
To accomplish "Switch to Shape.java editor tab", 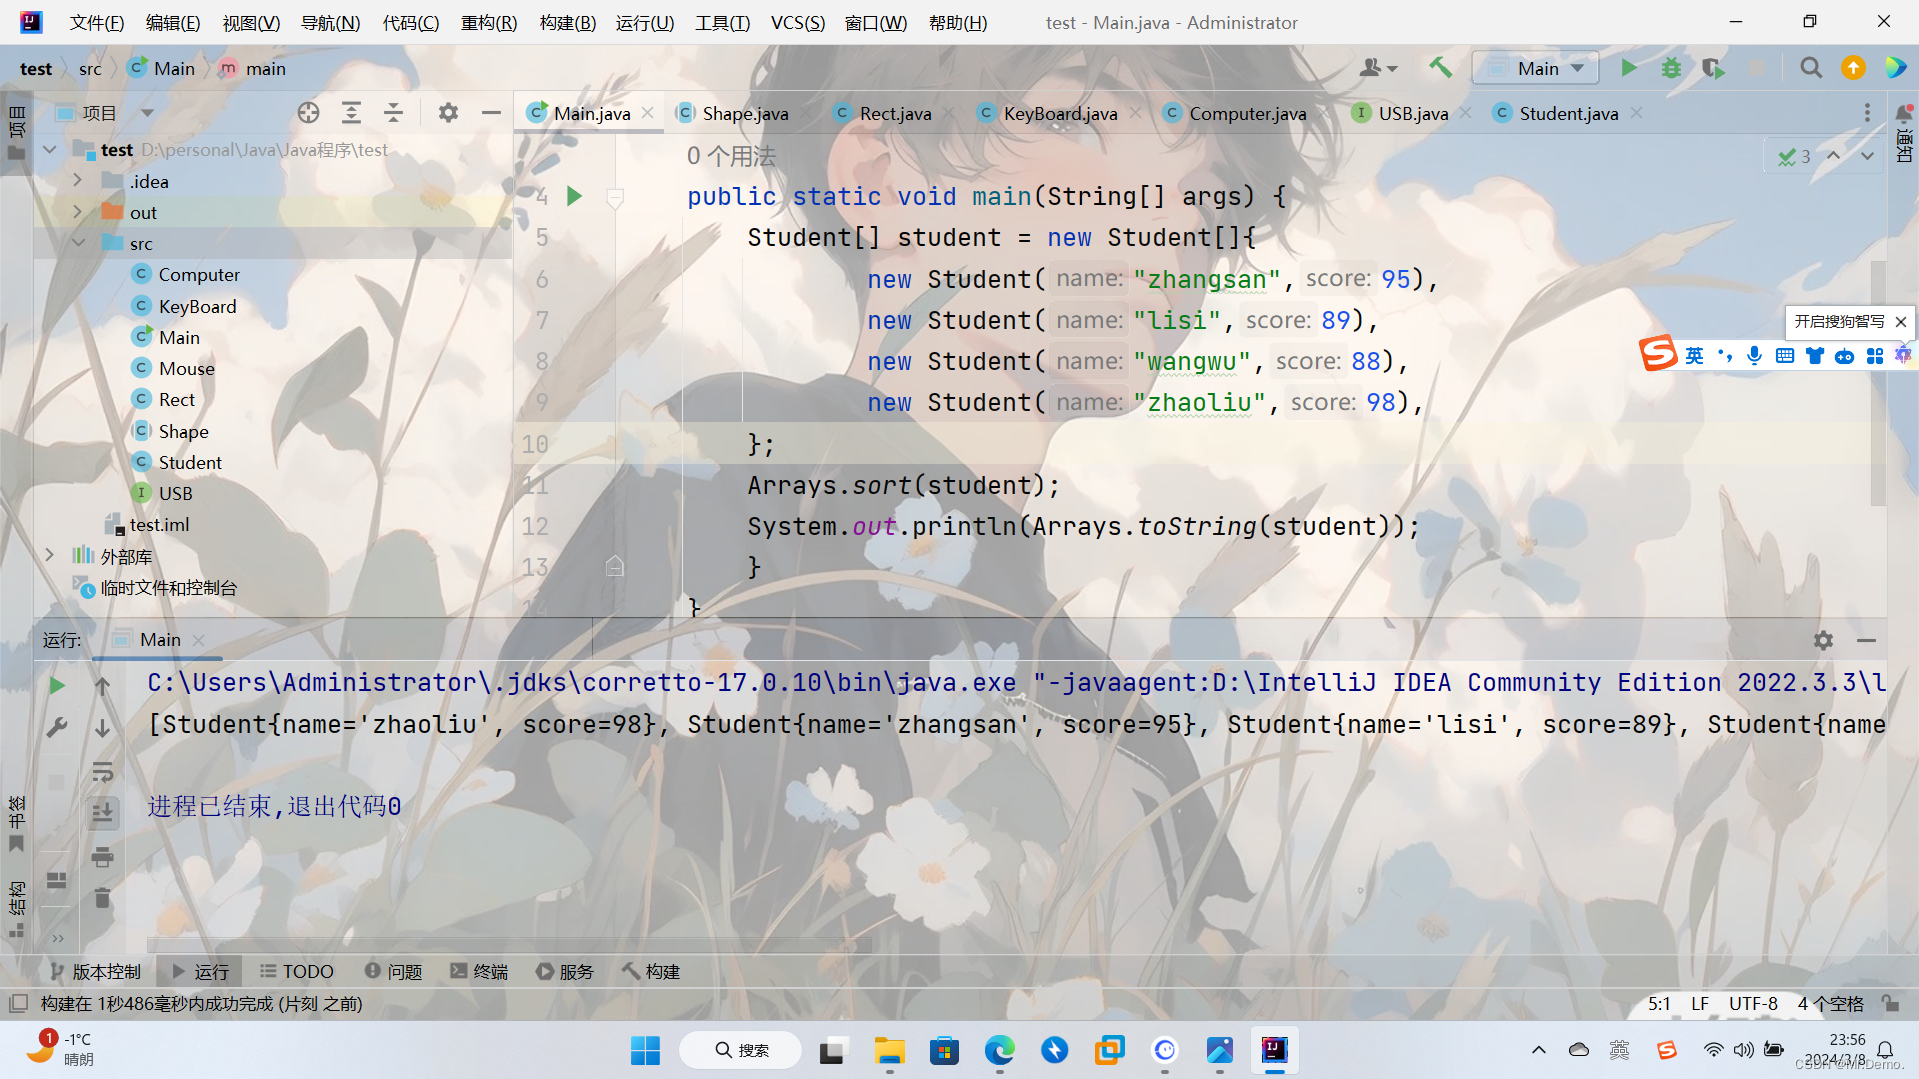I will [x=745, y=113].
